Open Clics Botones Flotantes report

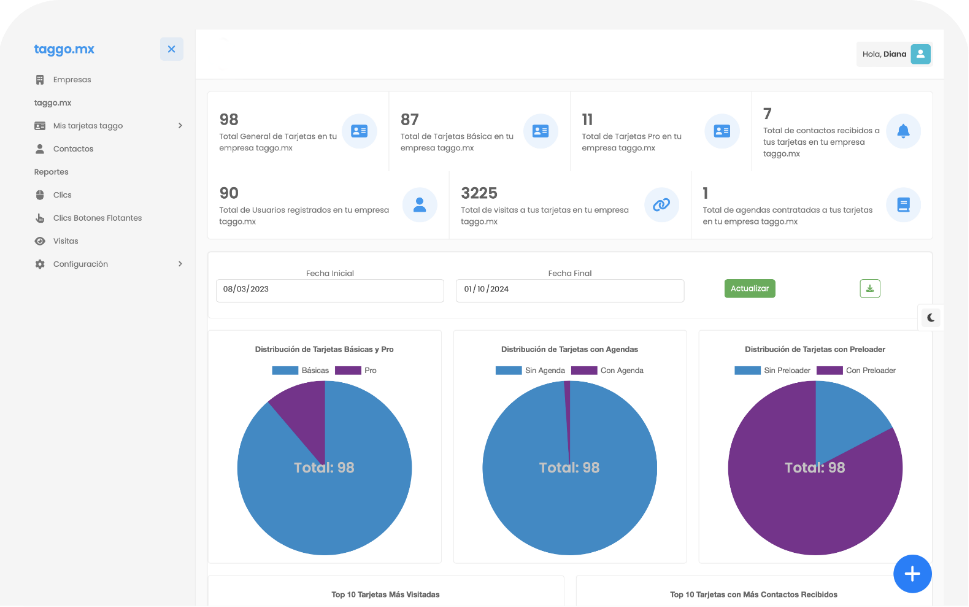(97, 218)
